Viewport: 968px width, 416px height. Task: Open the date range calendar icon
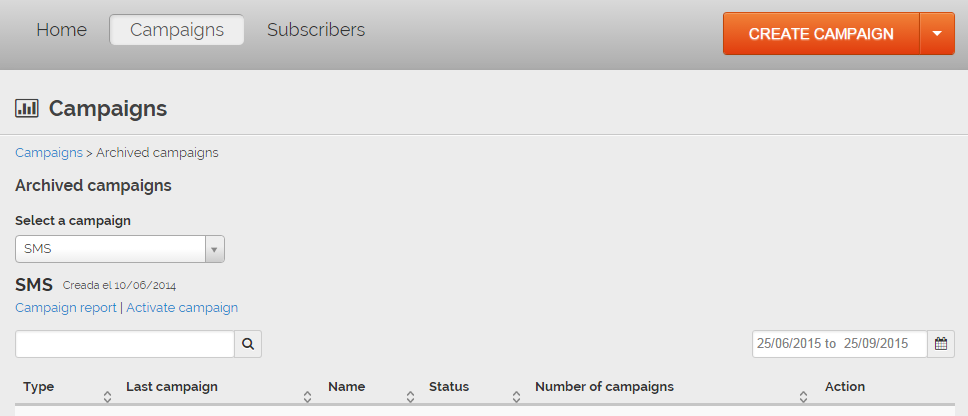coord(941,344)
